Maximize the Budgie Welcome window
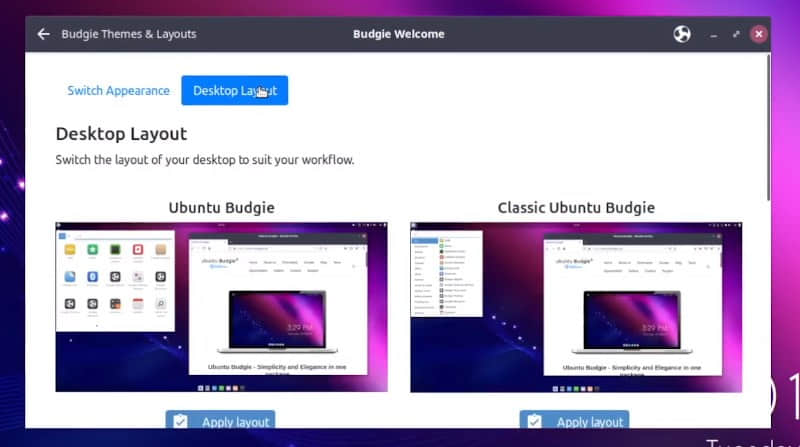800x447 pixels. (x=736, y=34)
